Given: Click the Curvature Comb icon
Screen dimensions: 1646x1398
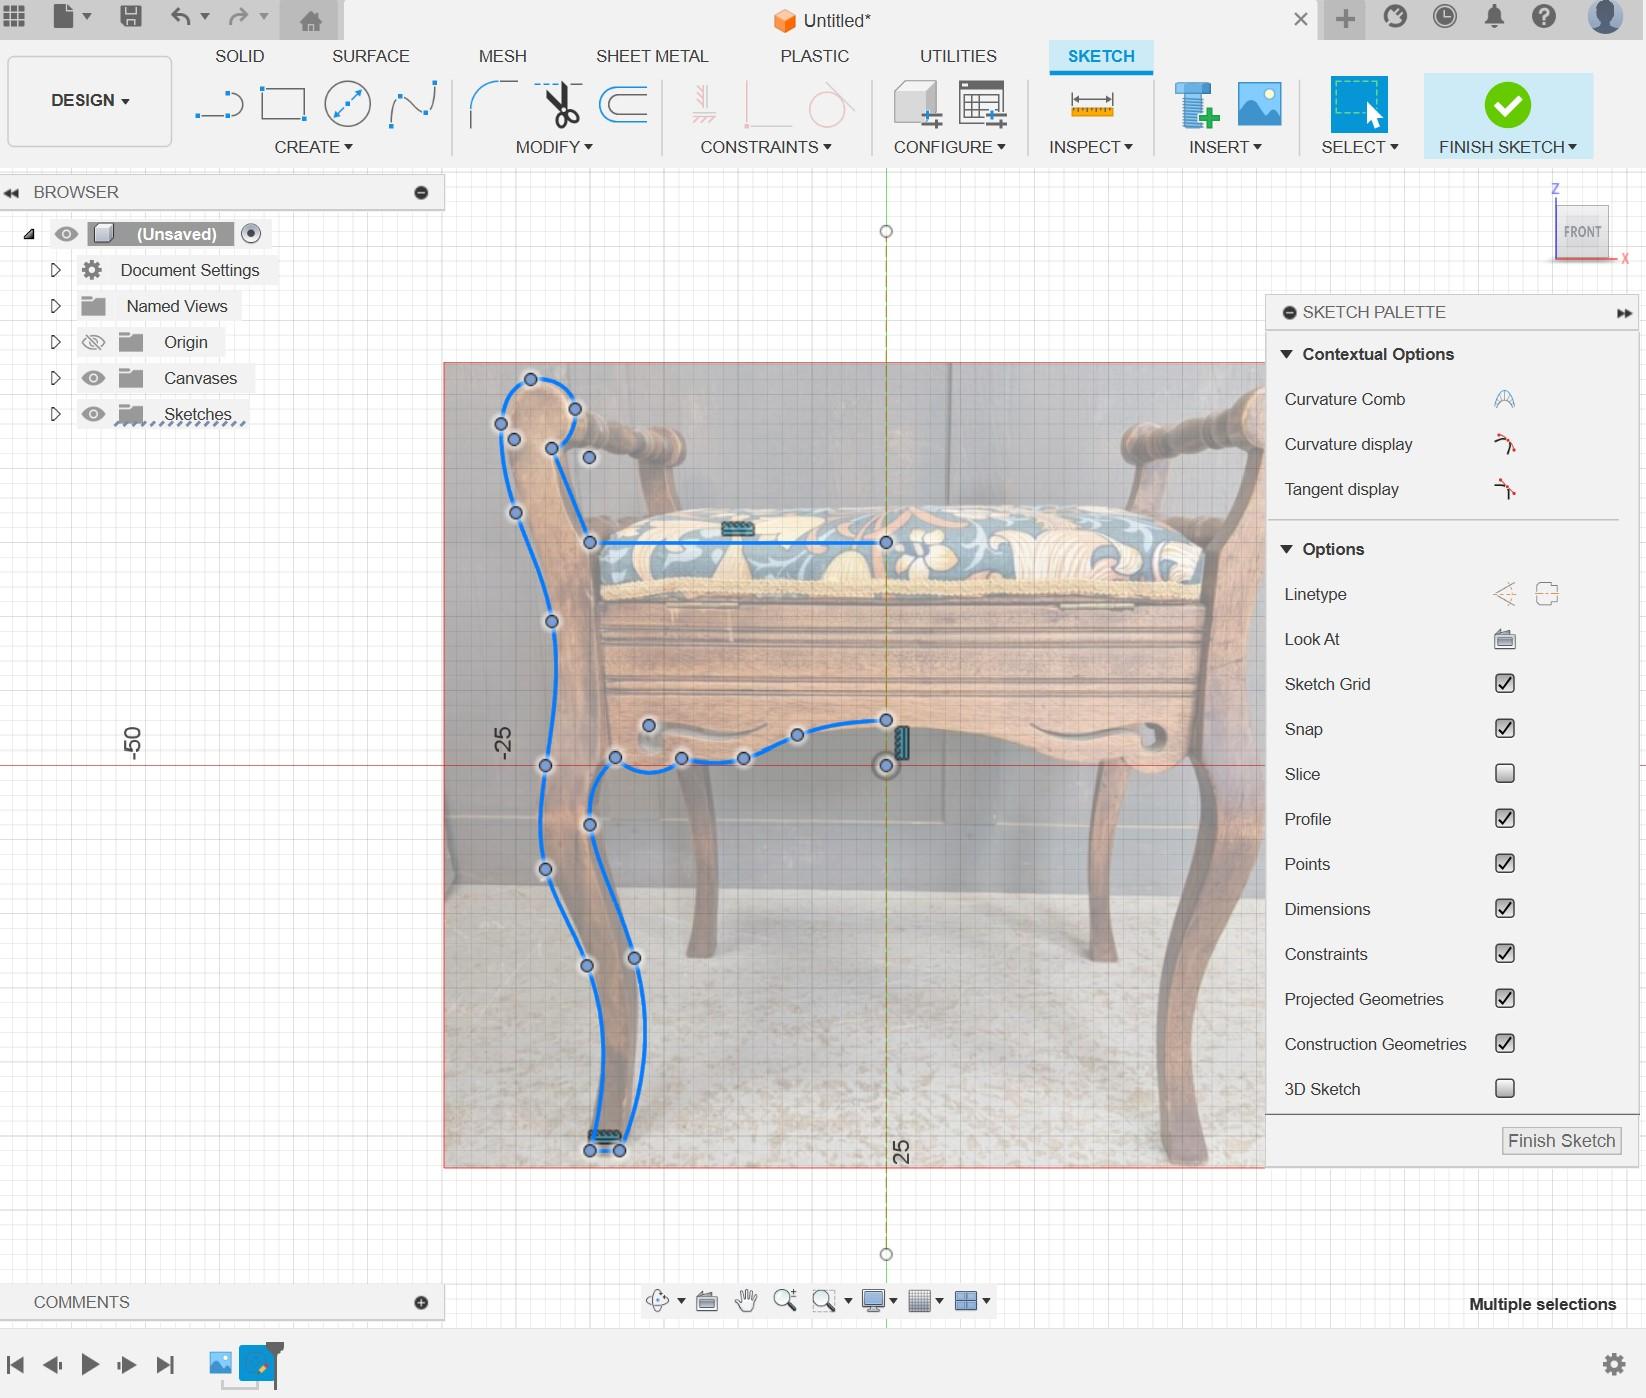Looking at the screenshot, I should [x=1504, y=399].
